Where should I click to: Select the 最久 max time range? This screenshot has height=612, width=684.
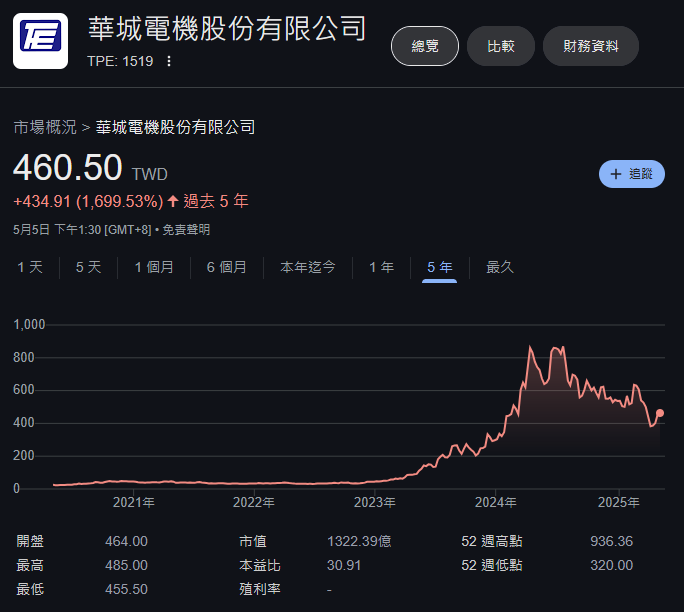click(500, 267)
